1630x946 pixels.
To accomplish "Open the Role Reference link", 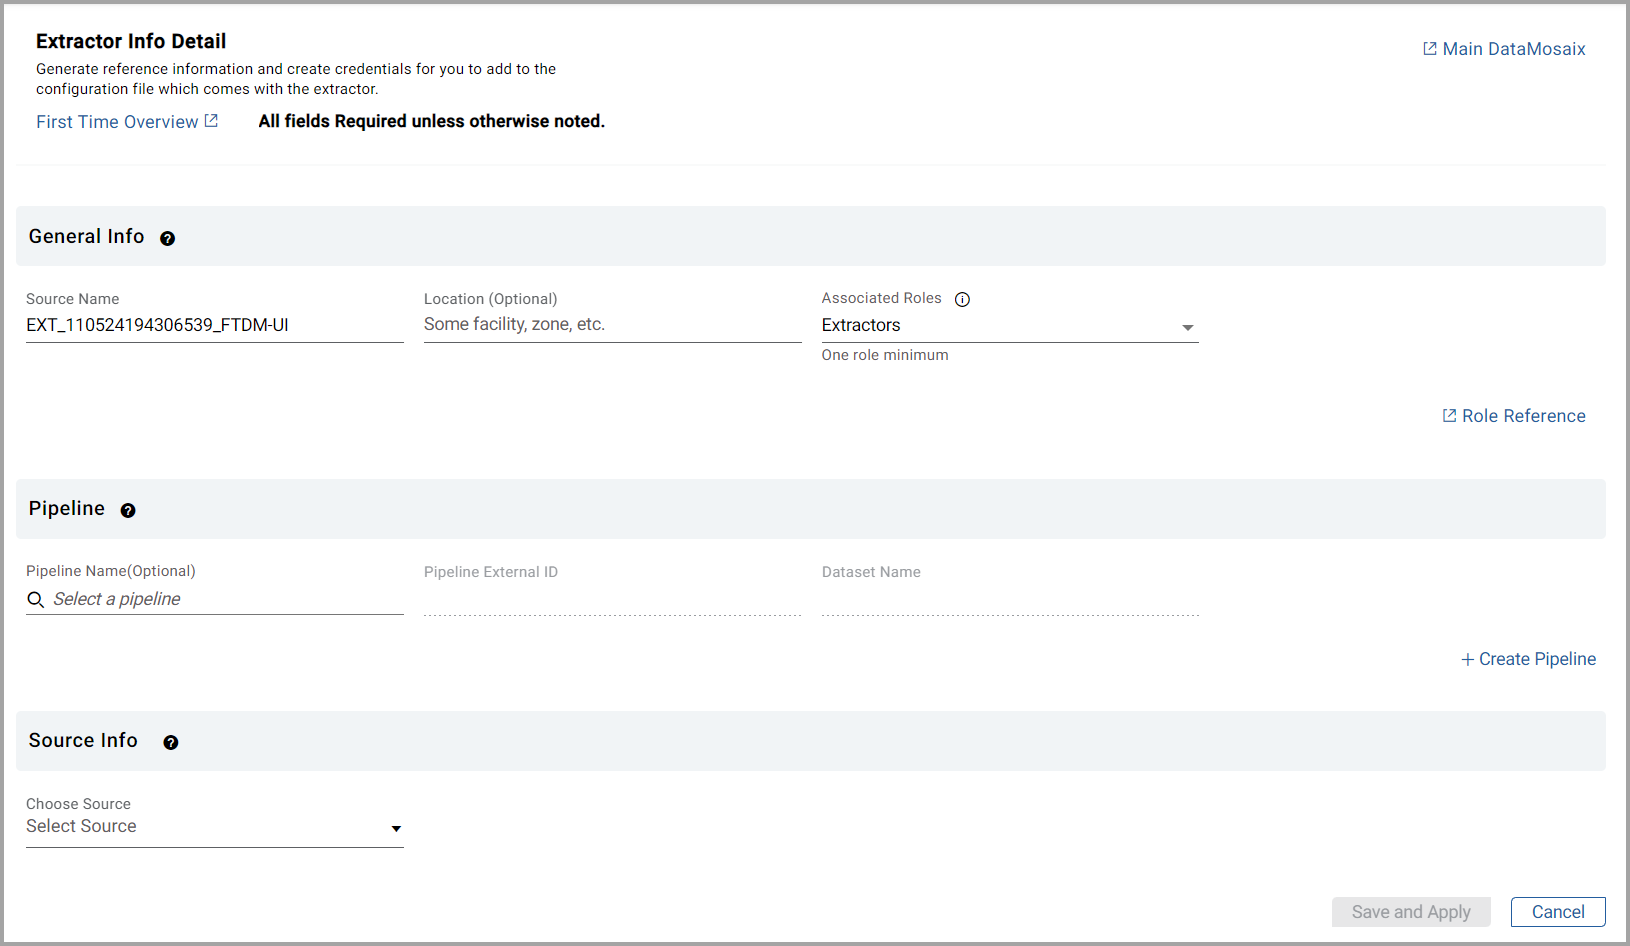I will point(1523,416).
